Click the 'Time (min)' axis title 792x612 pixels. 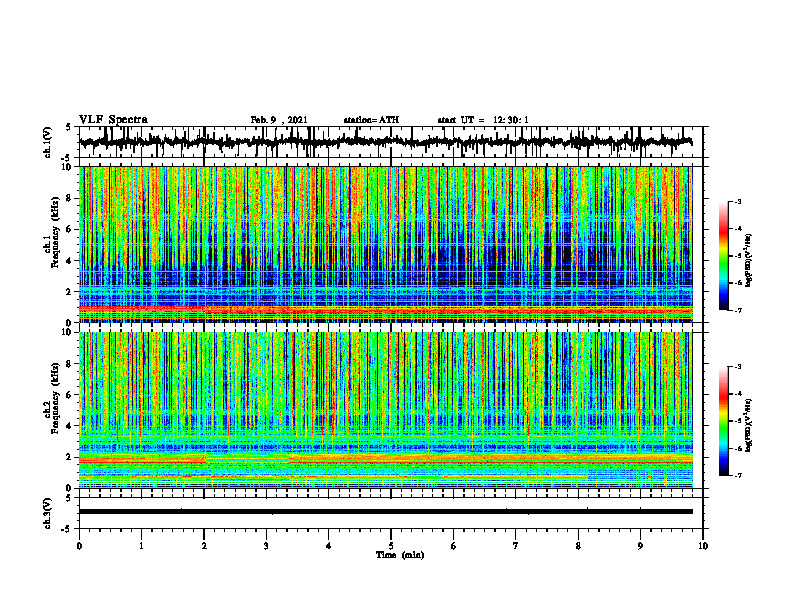coord(400,555)
